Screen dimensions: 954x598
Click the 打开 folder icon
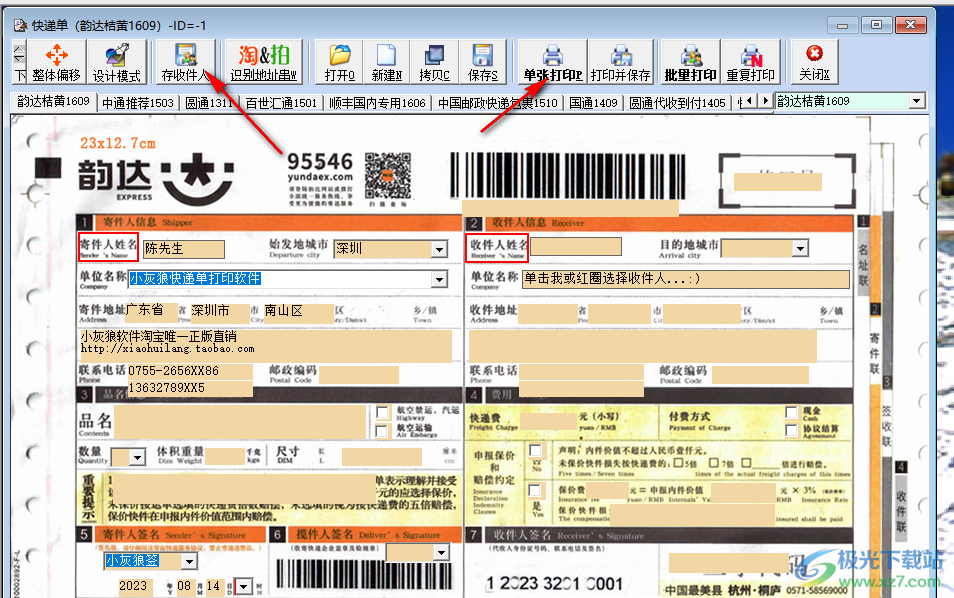click(339, 62)
